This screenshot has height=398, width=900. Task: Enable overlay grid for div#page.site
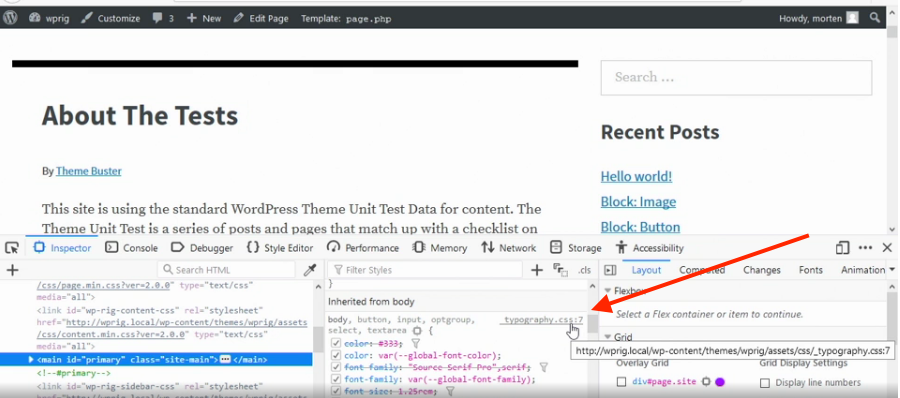click(621, 382)
